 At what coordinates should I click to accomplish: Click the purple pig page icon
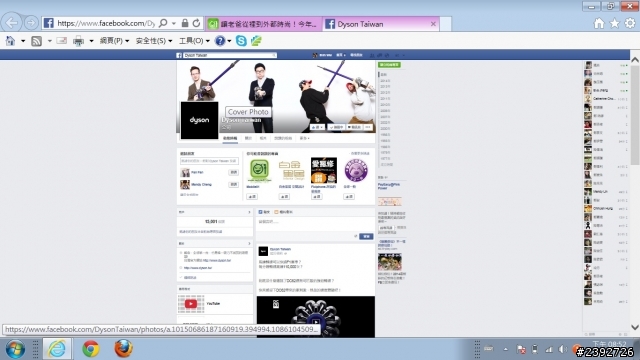point(356,170)
